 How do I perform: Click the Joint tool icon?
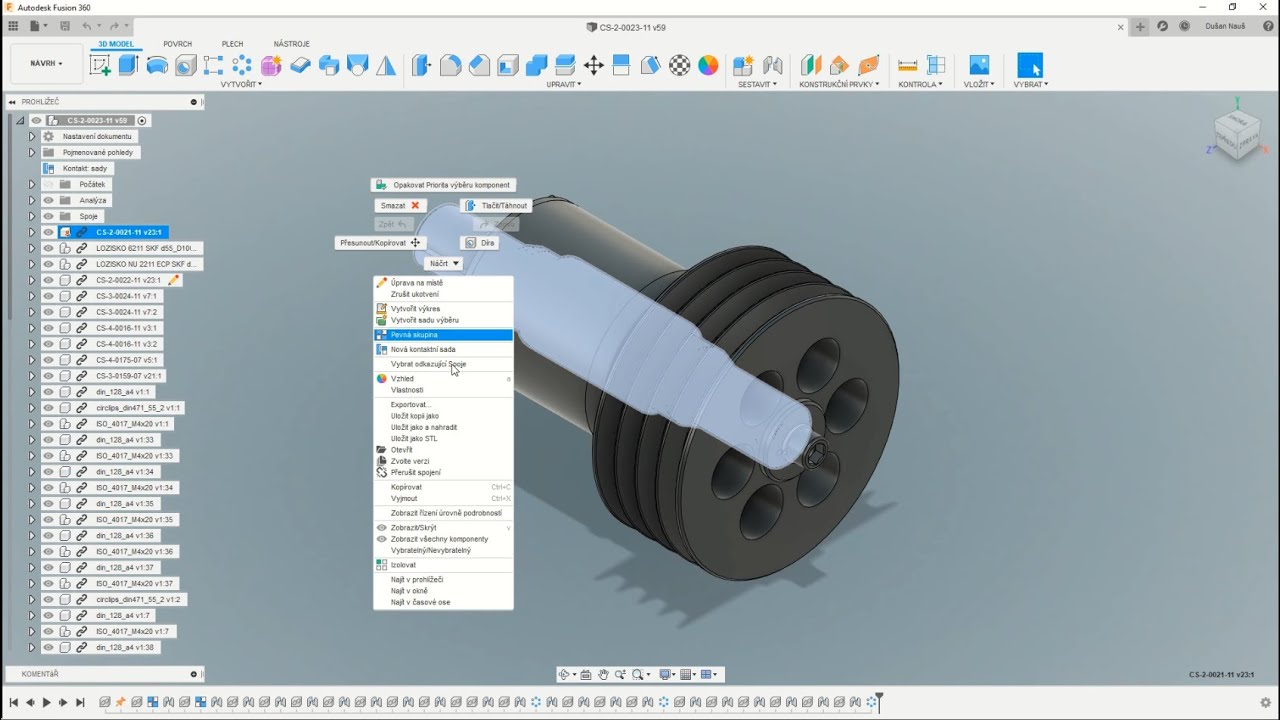click(772, 66)
